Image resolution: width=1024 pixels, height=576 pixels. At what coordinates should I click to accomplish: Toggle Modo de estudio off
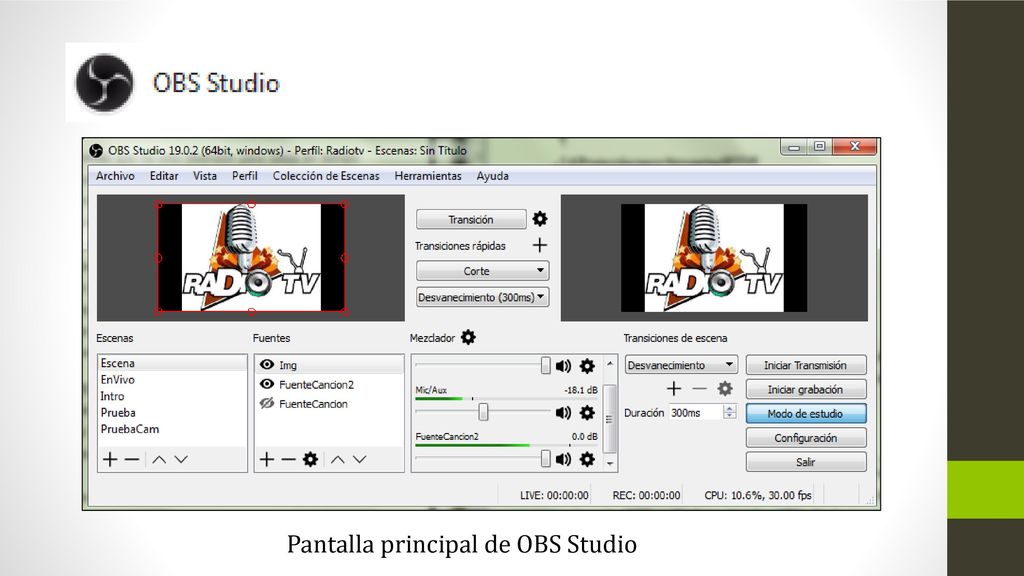pyautogui.click(x=806, y=413)
